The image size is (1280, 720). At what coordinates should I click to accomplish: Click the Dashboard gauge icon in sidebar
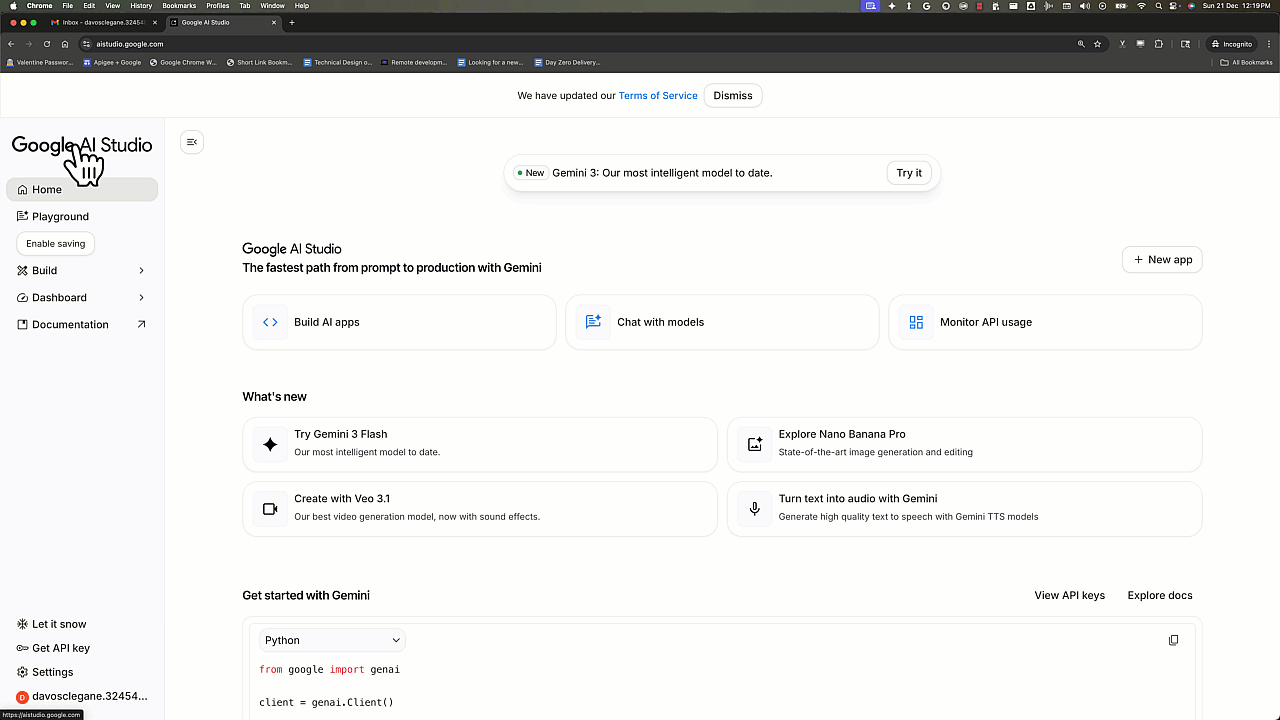[x=23, y=297]
